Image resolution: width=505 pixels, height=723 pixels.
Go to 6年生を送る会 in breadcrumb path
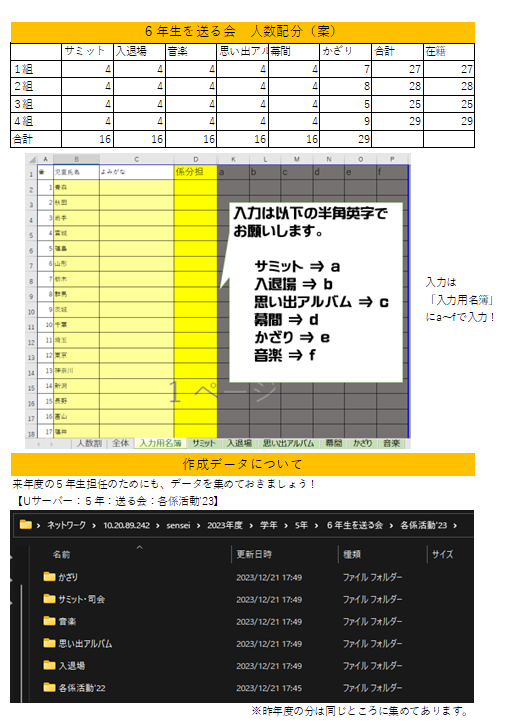pos(355,525)
